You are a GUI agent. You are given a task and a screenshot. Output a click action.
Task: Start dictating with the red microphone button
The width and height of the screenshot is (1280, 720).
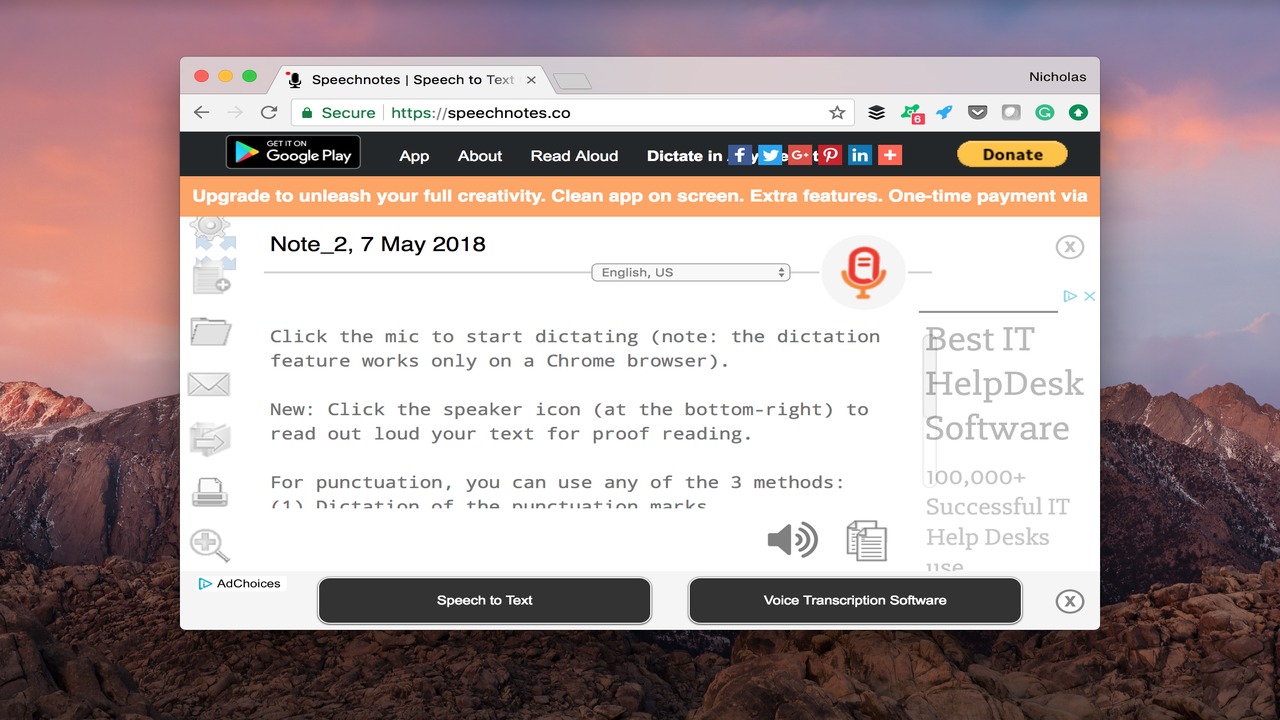pyautogui.click(x=863, y=272)
